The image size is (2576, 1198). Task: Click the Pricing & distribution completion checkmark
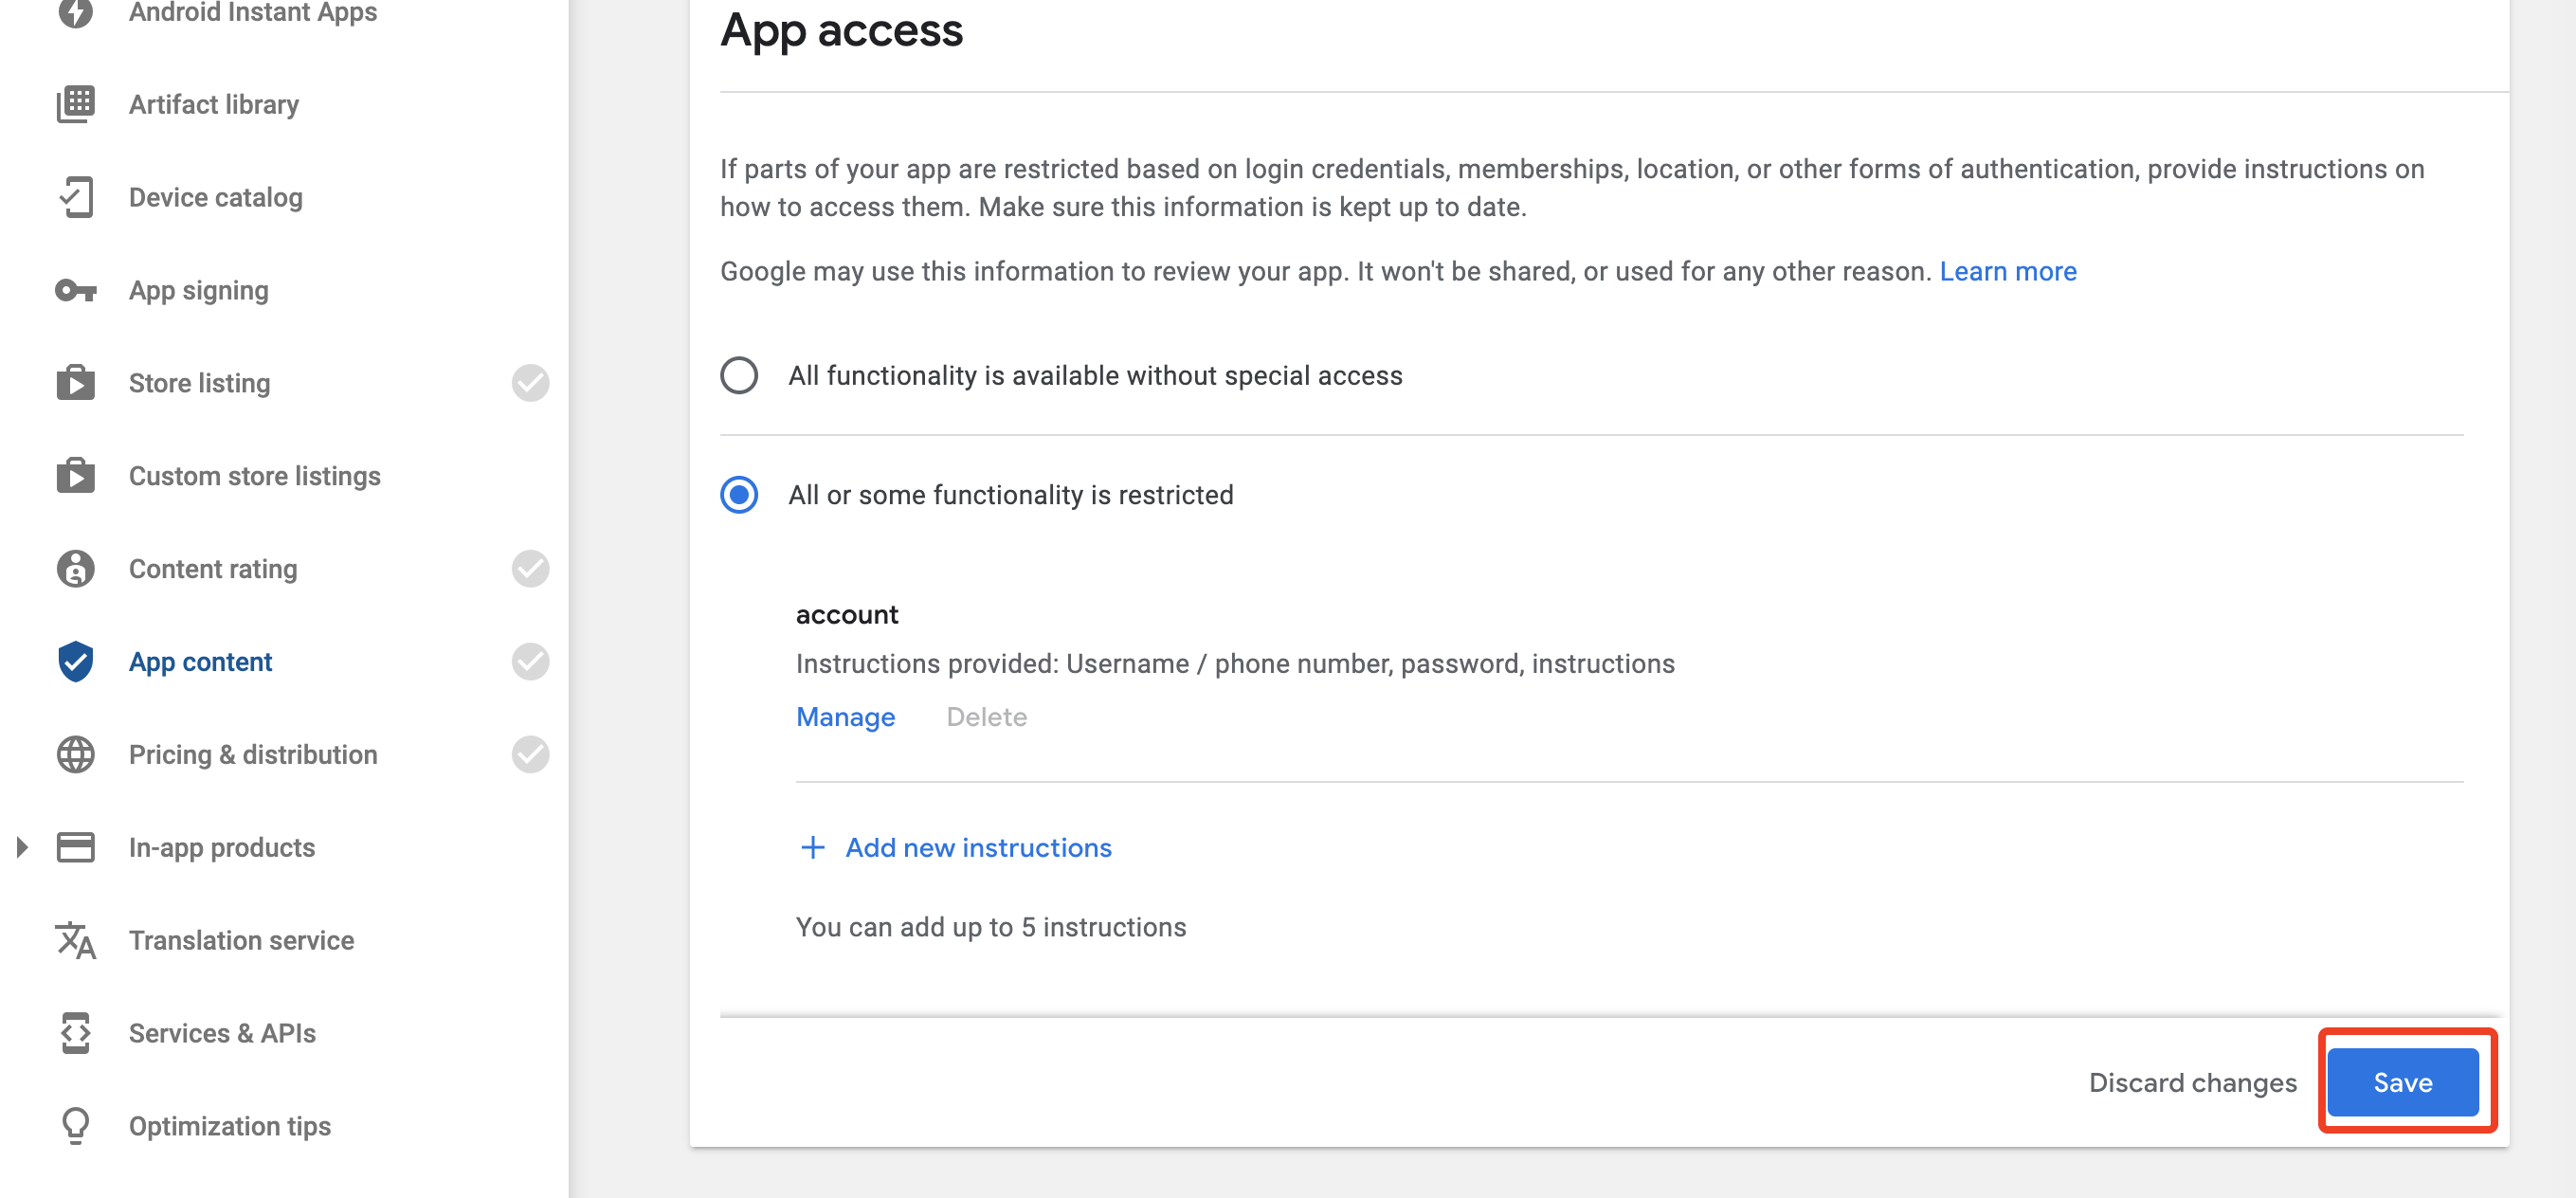click(531, 754)
